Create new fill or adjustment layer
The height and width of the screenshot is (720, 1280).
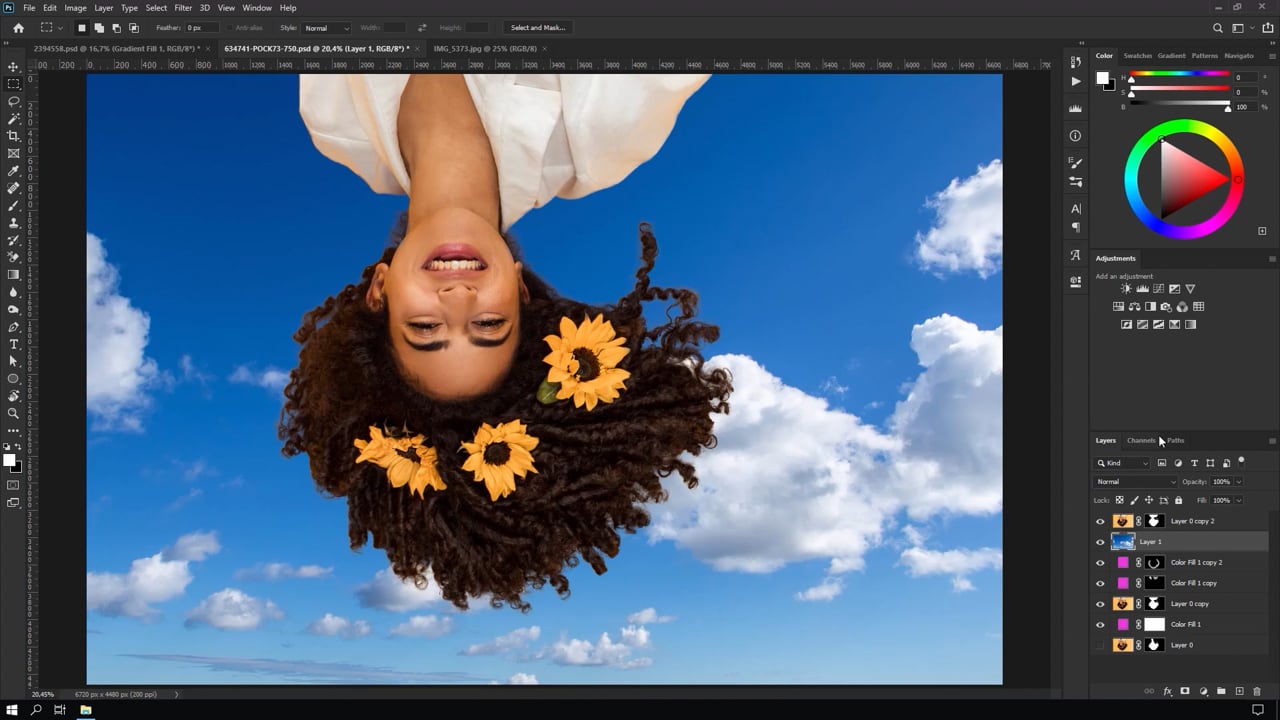[x=1203, y=691]
